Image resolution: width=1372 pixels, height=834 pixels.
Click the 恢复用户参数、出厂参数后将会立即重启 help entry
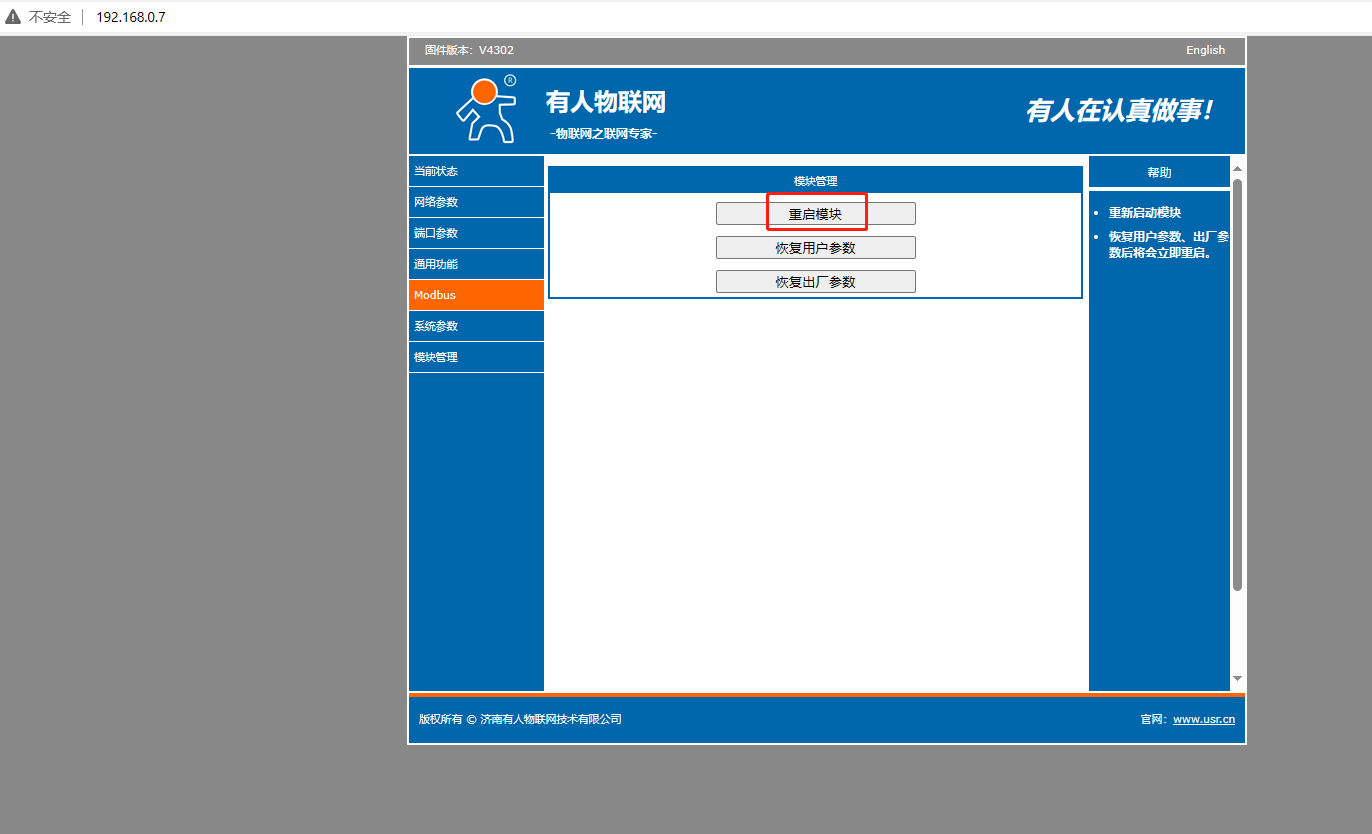point(1169,245)
